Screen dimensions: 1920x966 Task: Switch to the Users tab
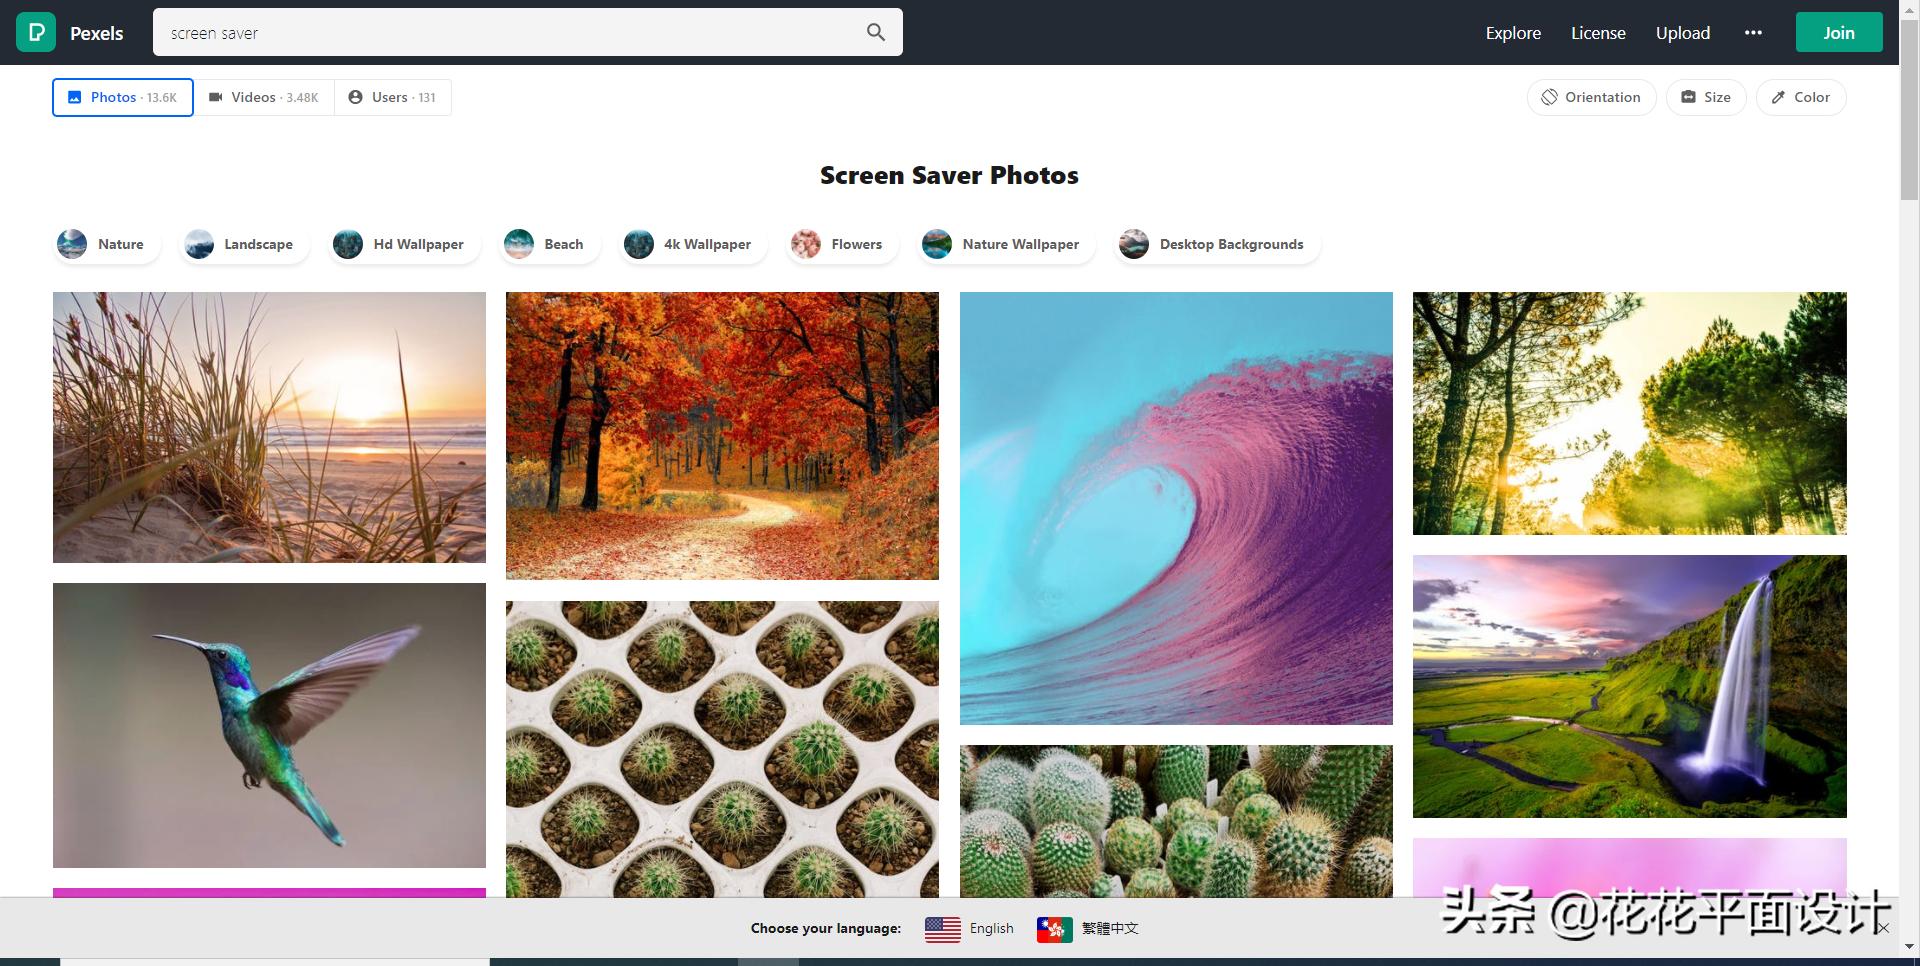point(393,97)
